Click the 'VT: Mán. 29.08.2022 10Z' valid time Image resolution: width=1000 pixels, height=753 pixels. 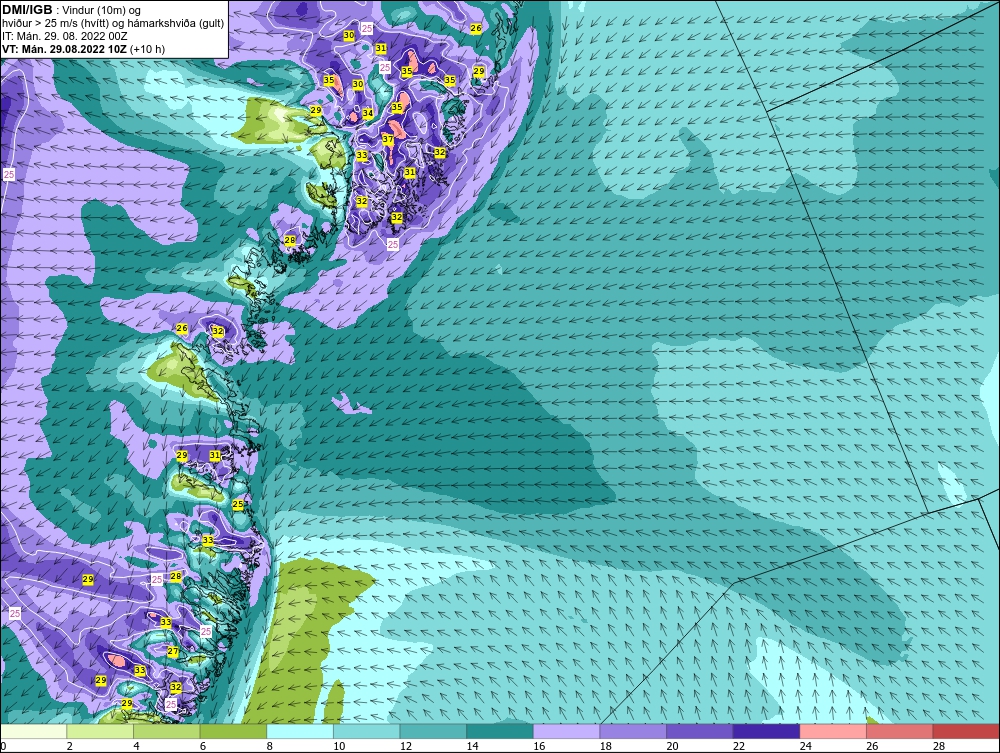point(64,49)
